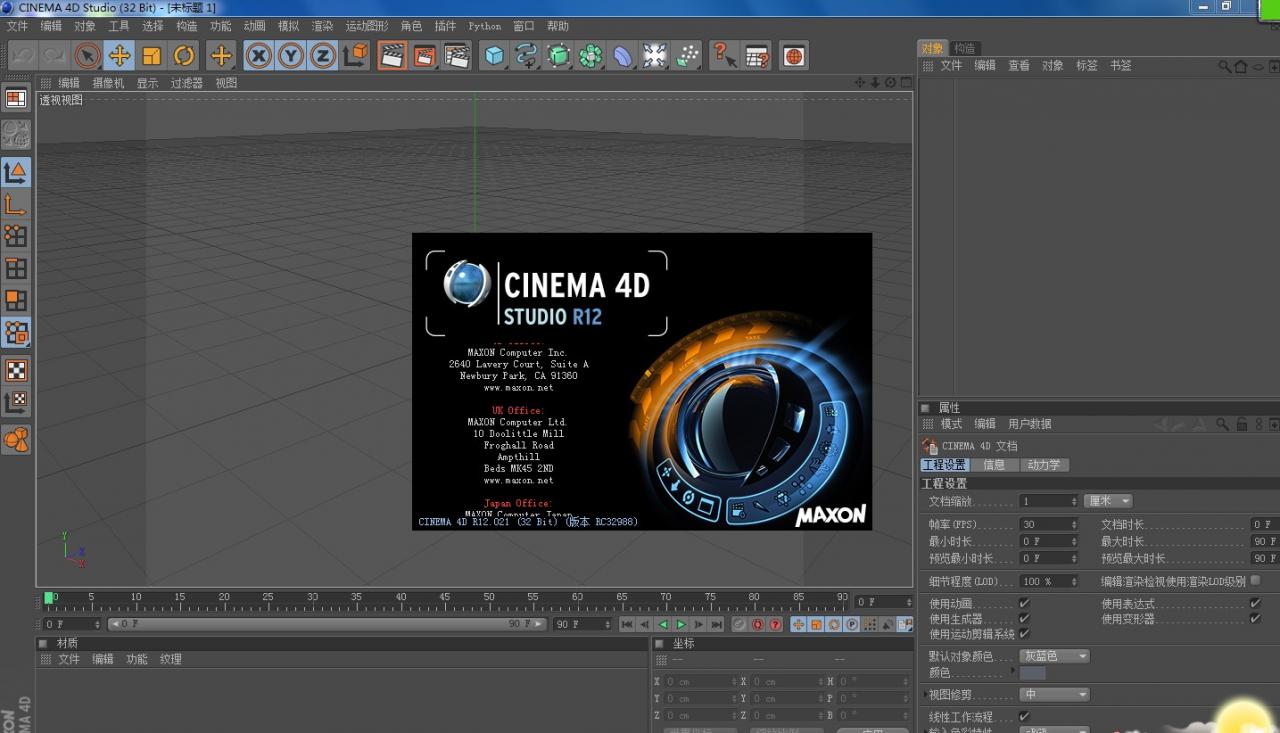
Task: Open the deformer objects icon
Action: (x=623, y=56)
